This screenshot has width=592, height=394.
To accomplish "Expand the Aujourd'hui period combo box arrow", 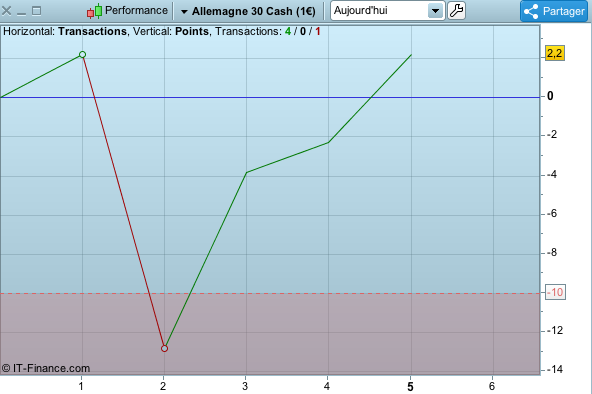I will point(435,11).
